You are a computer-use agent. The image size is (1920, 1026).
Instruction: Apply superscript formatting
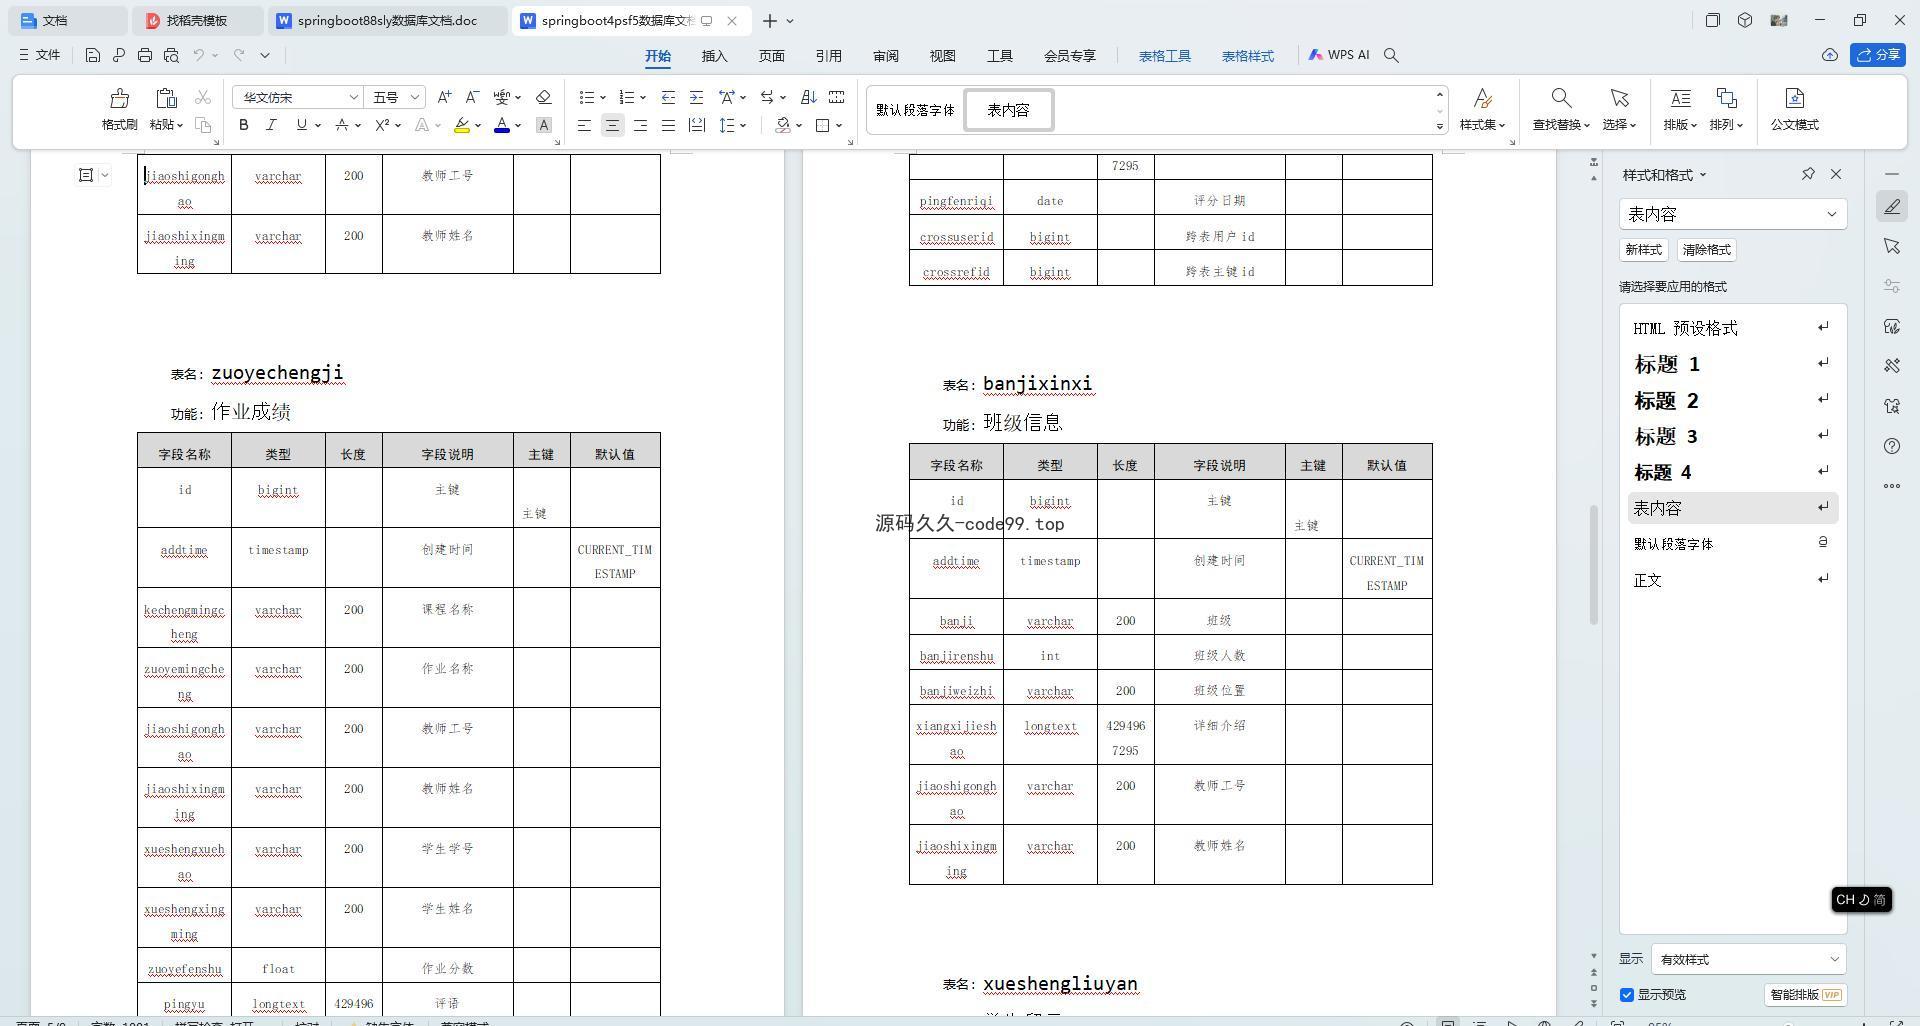[382, 125]
